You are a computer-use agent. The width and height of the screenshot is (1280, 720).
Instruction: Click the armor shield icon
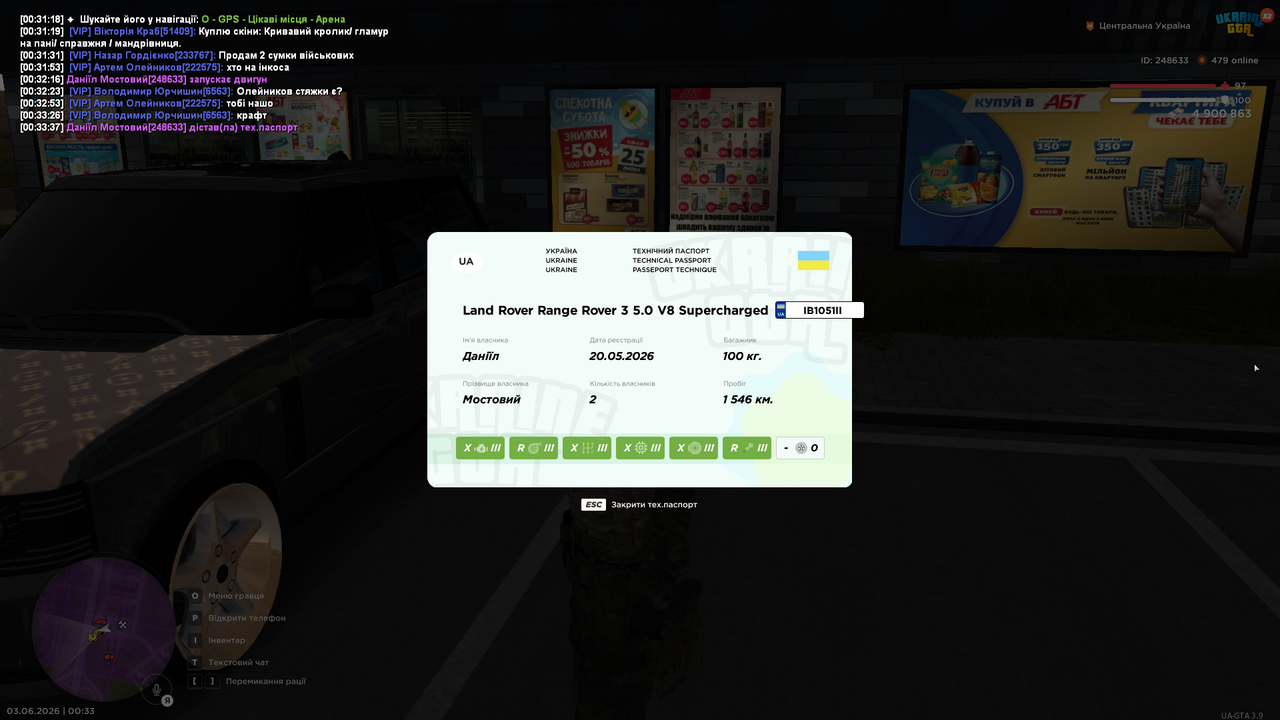1225,100
